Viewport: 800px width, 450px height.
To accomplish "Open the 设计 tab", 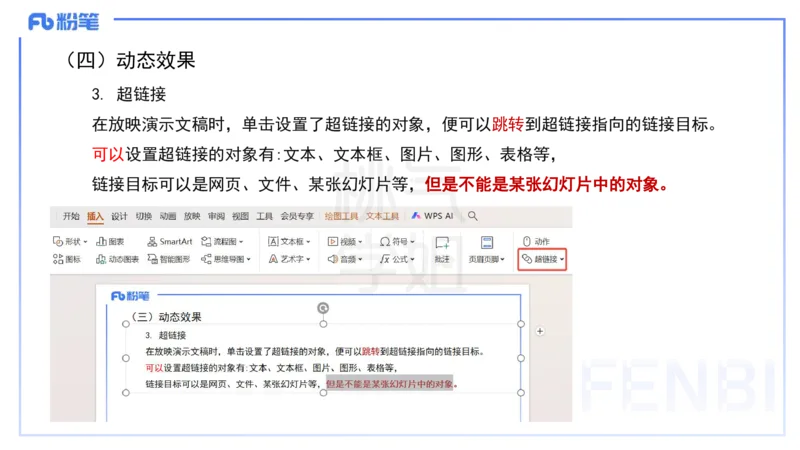I will coord(119,216).
